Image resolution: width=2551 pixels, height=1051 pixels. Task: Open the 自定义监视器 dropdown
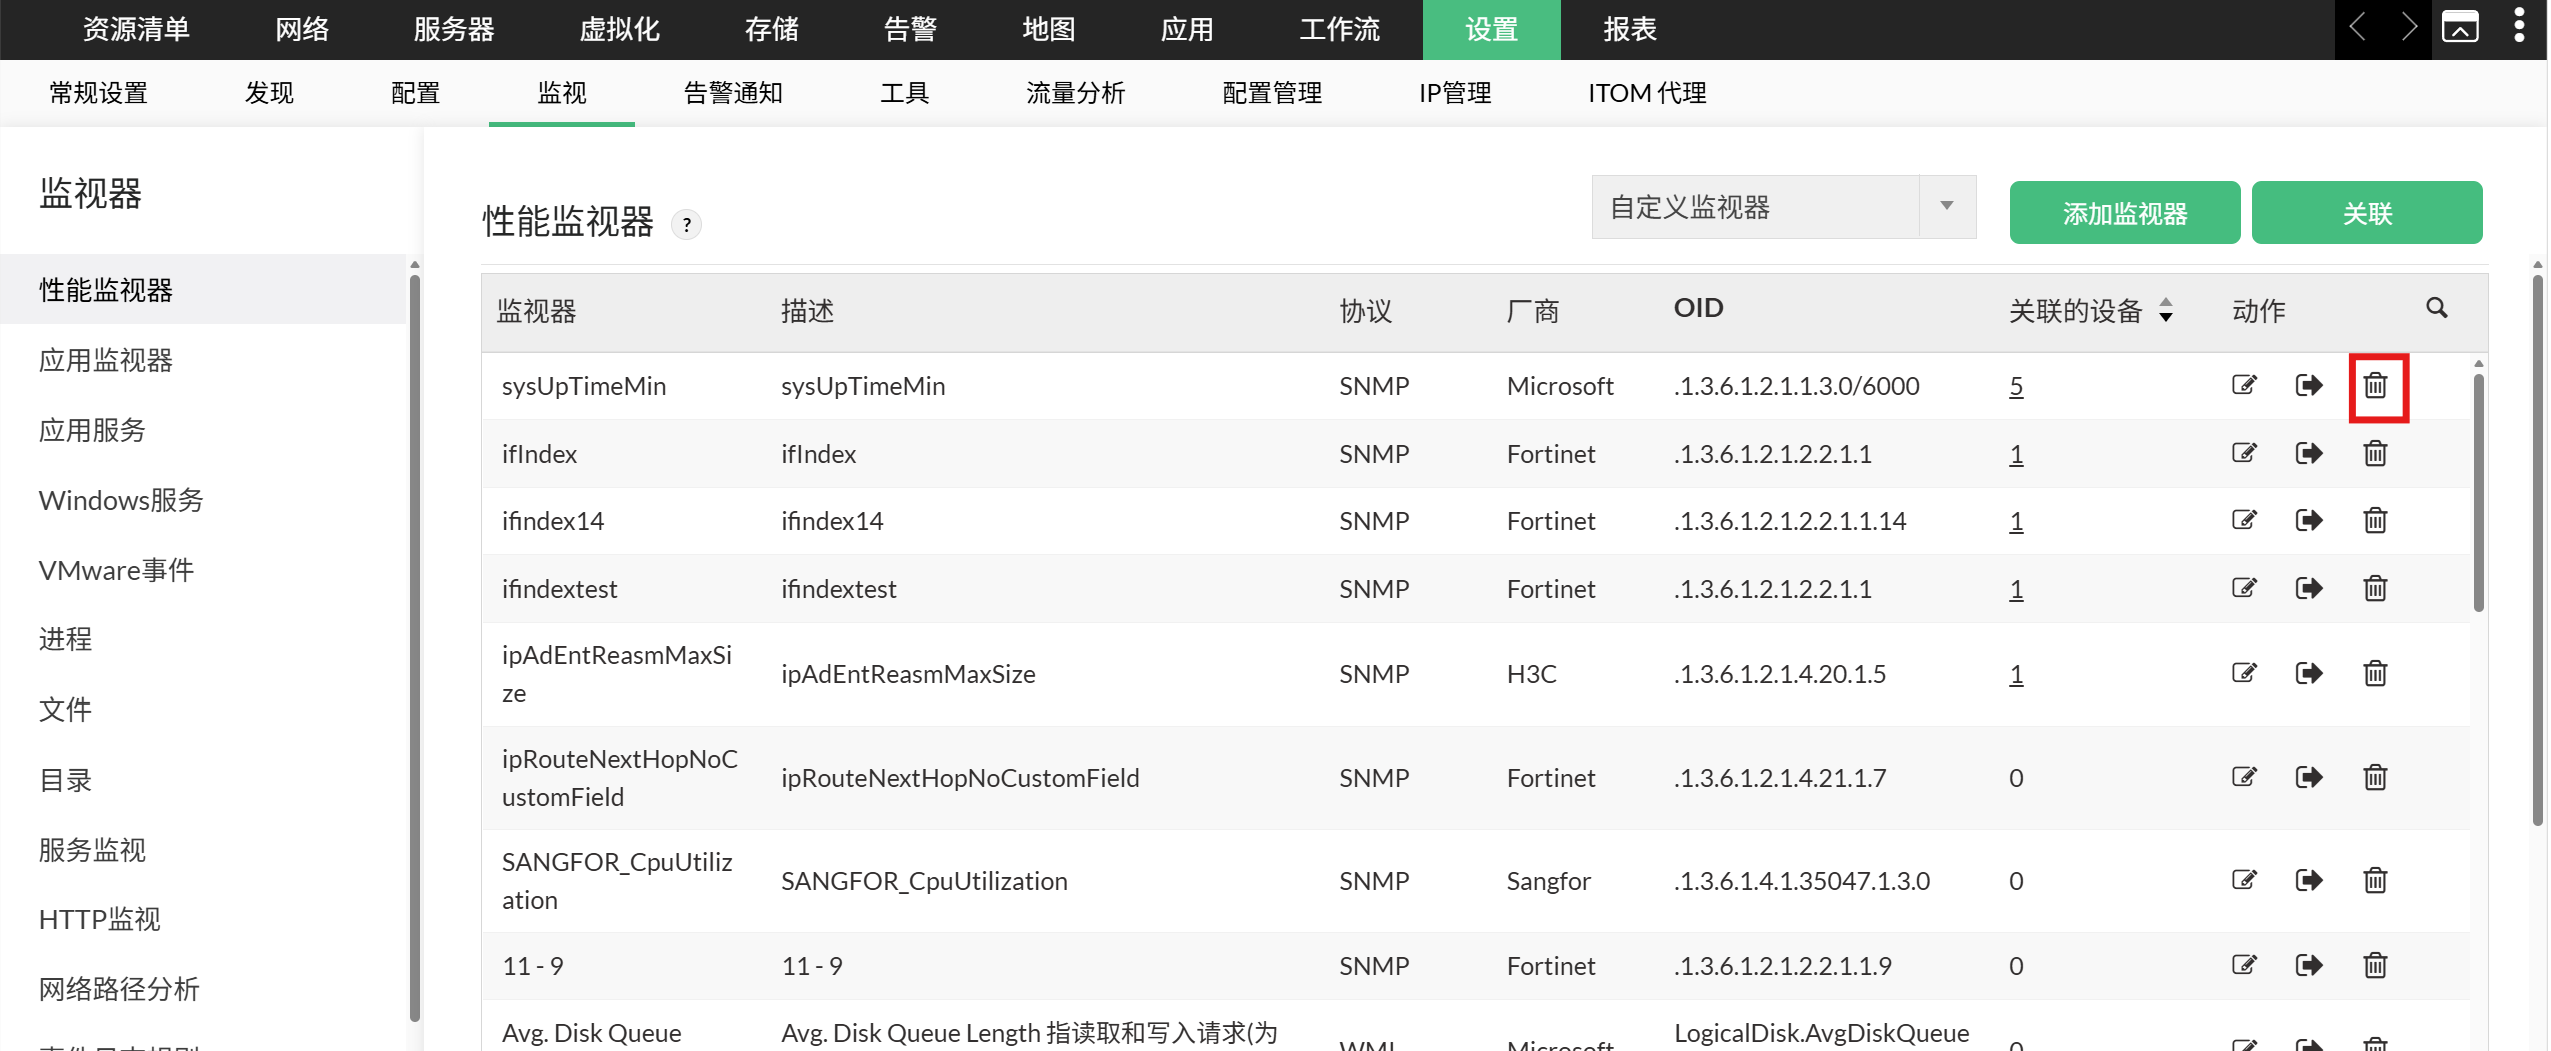click(1783, 207)
